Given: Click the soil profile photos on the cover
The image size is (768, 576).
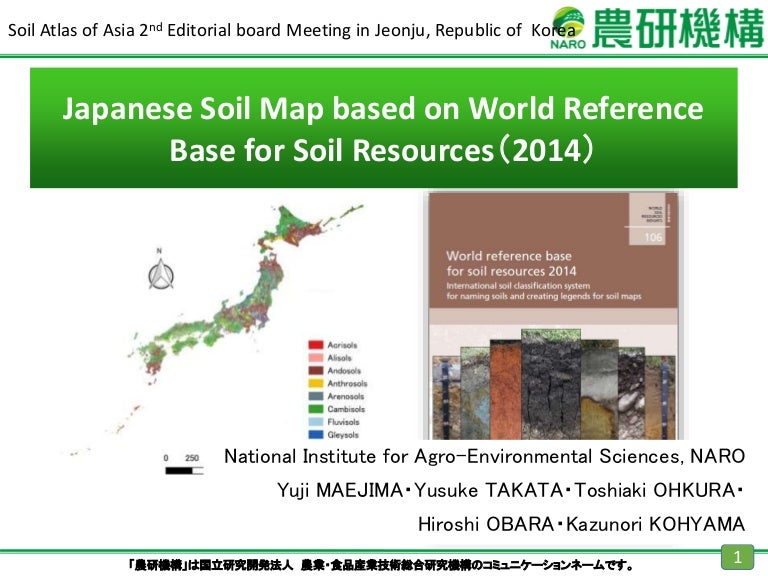Looking at the screenshot, I should [553, 385].
